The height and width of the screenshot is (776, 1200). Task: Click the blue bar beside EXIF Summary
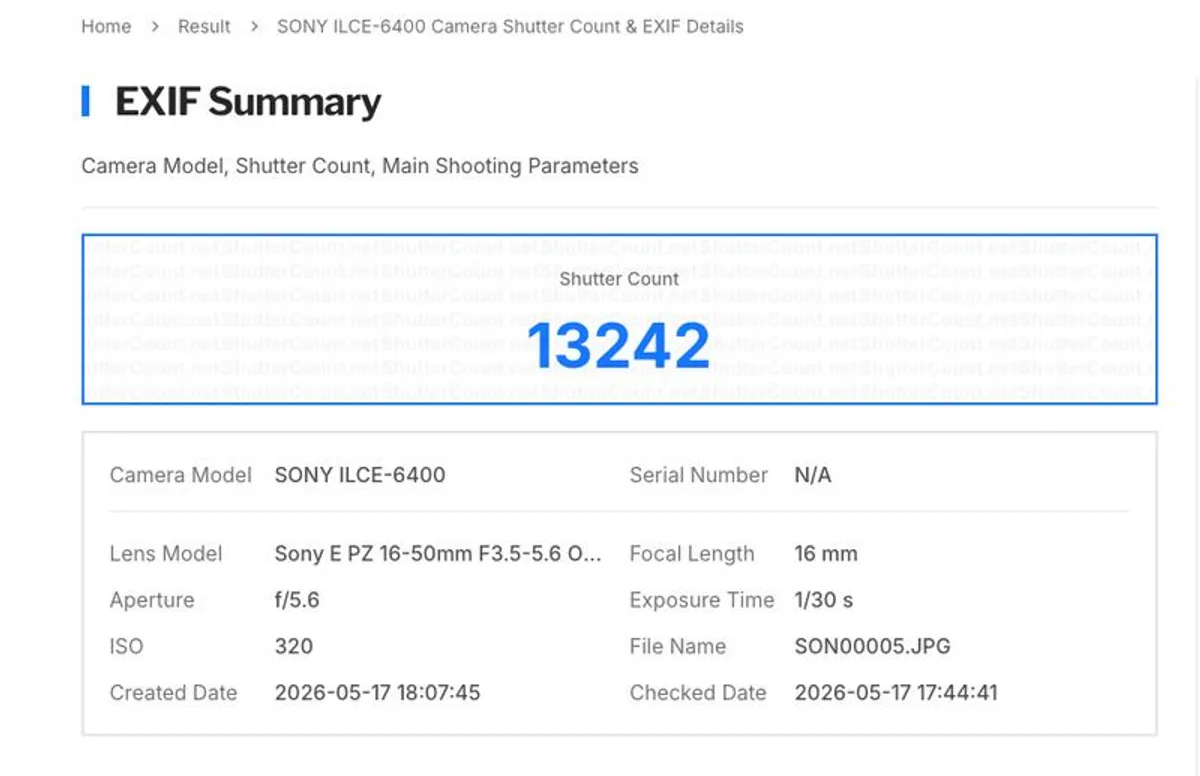(86, 101)
